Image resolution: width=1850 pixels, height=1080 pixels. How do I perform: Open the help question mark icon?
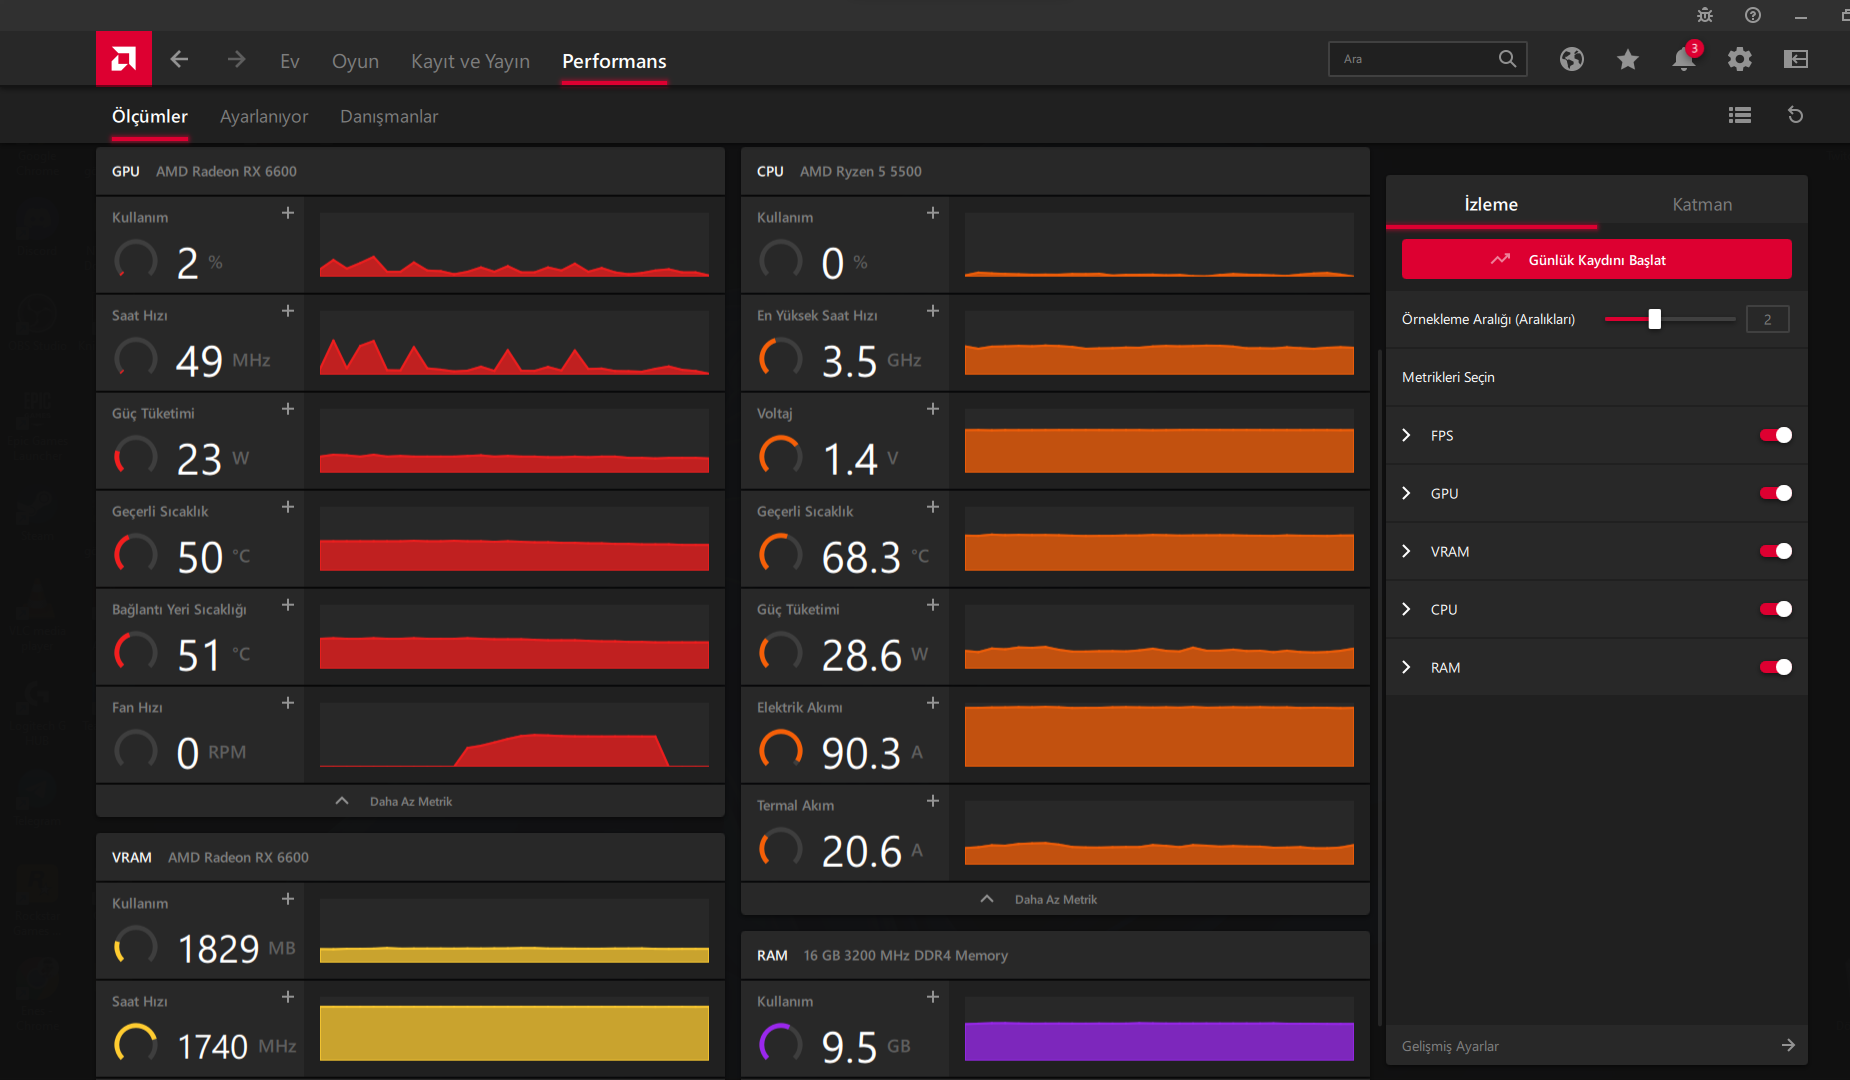(1753, 15)
